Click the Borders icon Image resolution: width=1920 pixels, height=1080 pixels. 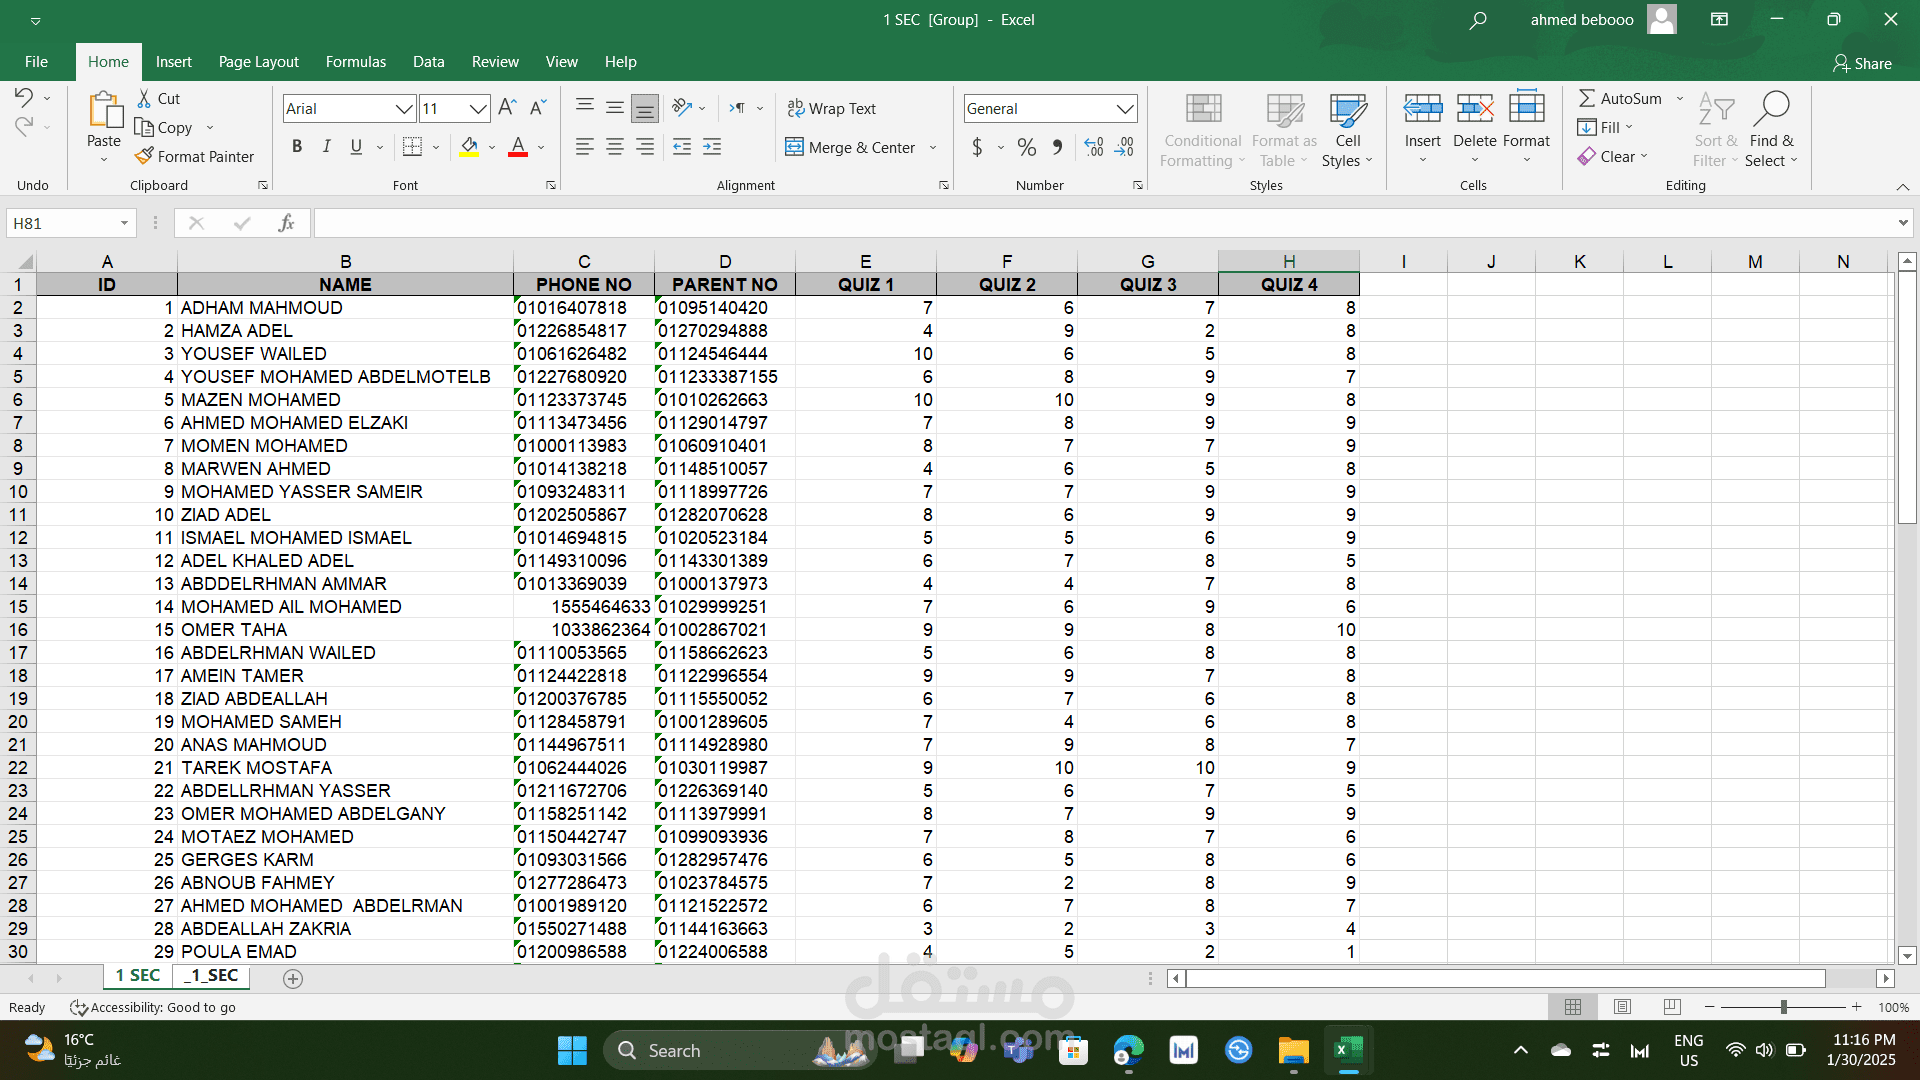click(412, 147)
